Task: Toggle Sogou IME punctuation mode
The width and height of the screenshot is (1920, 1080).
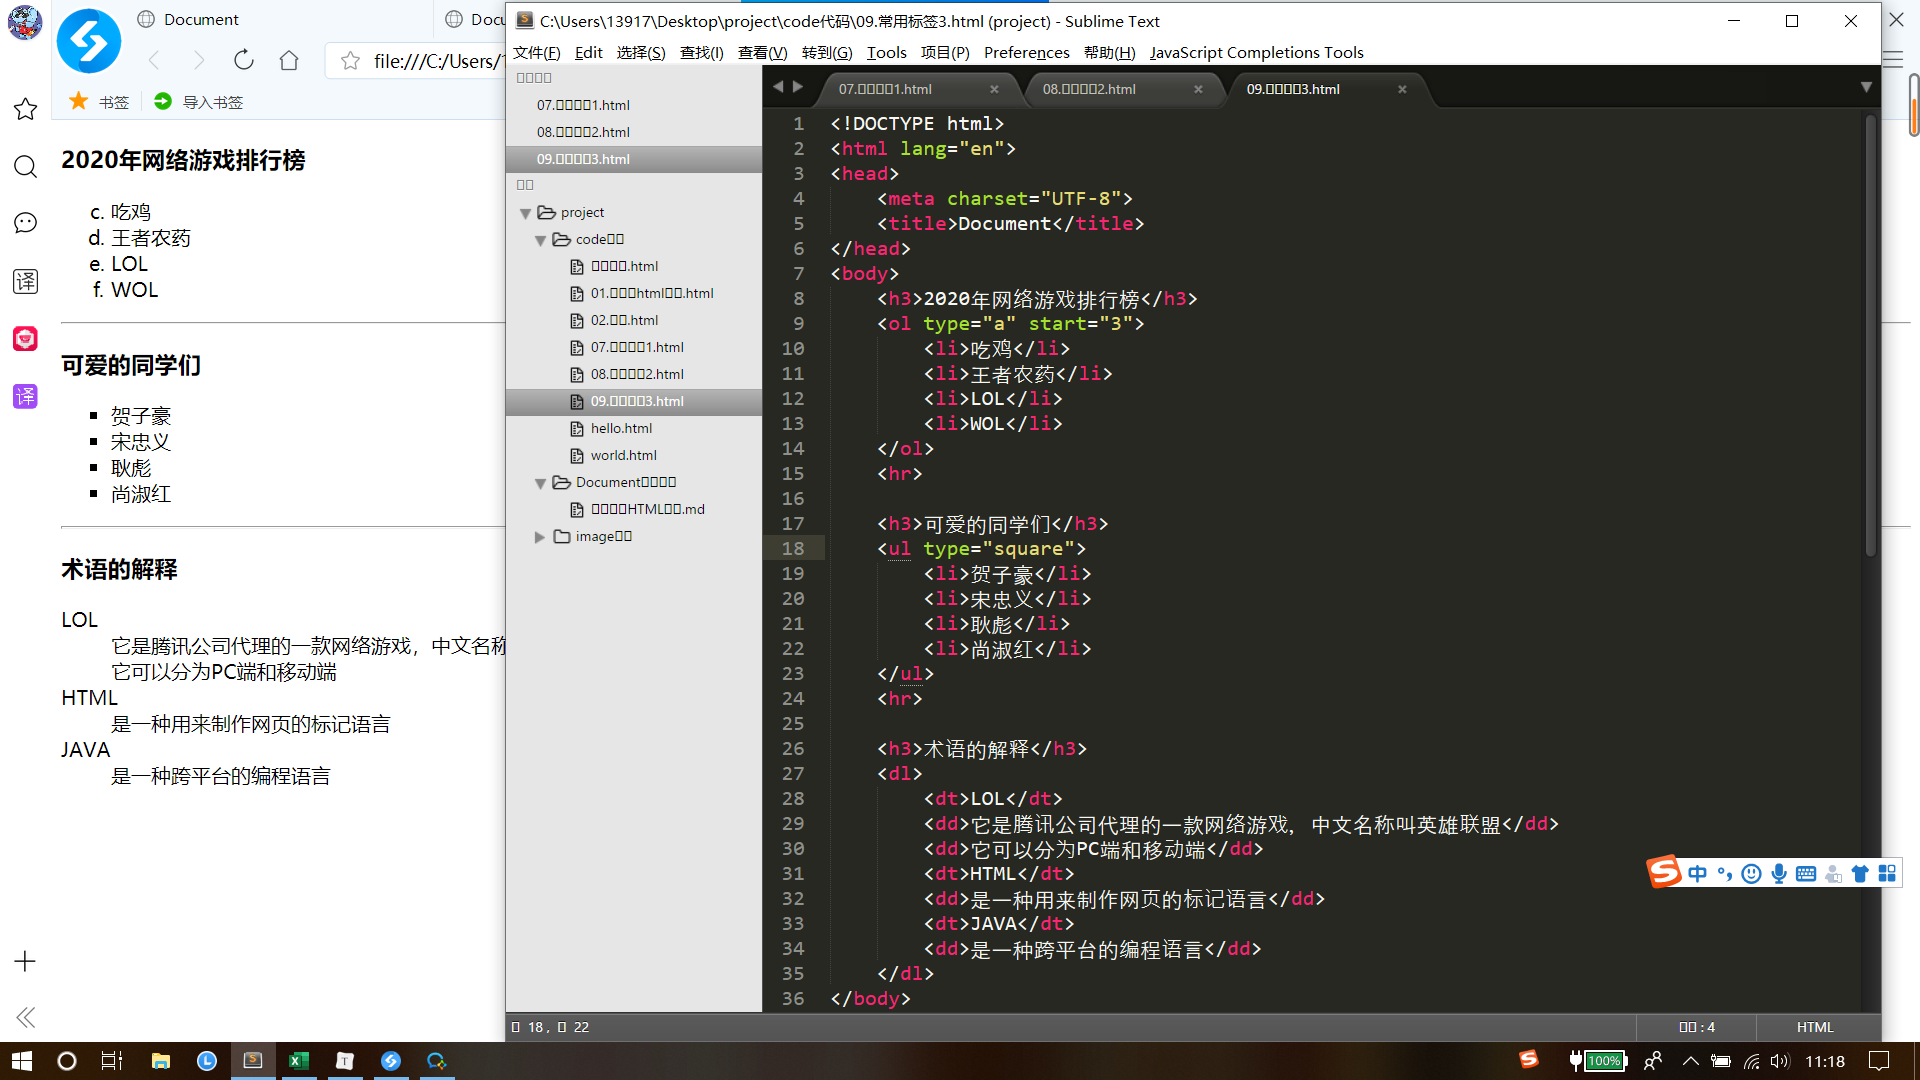Action: [1724, 873]
